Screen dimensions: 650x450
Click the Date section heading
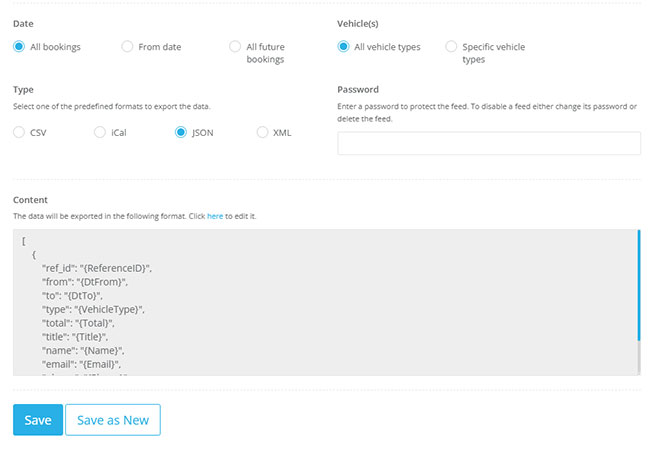click(x=23, y=24)
